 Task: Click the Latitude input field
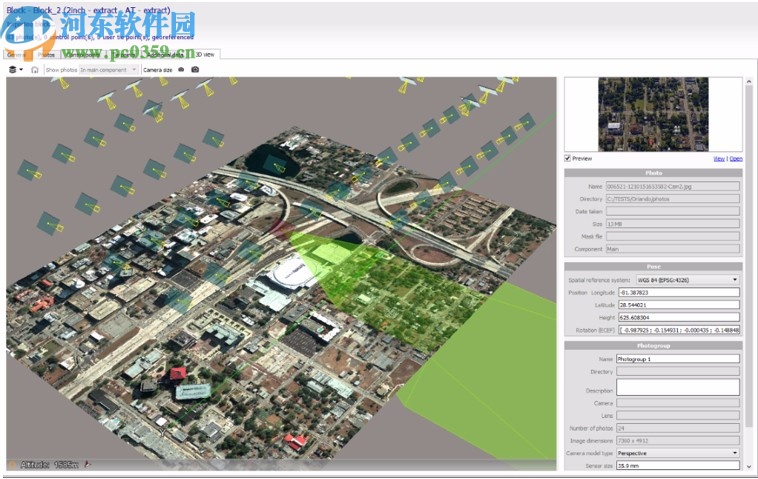pyautogui.click(x=677, y=305)
